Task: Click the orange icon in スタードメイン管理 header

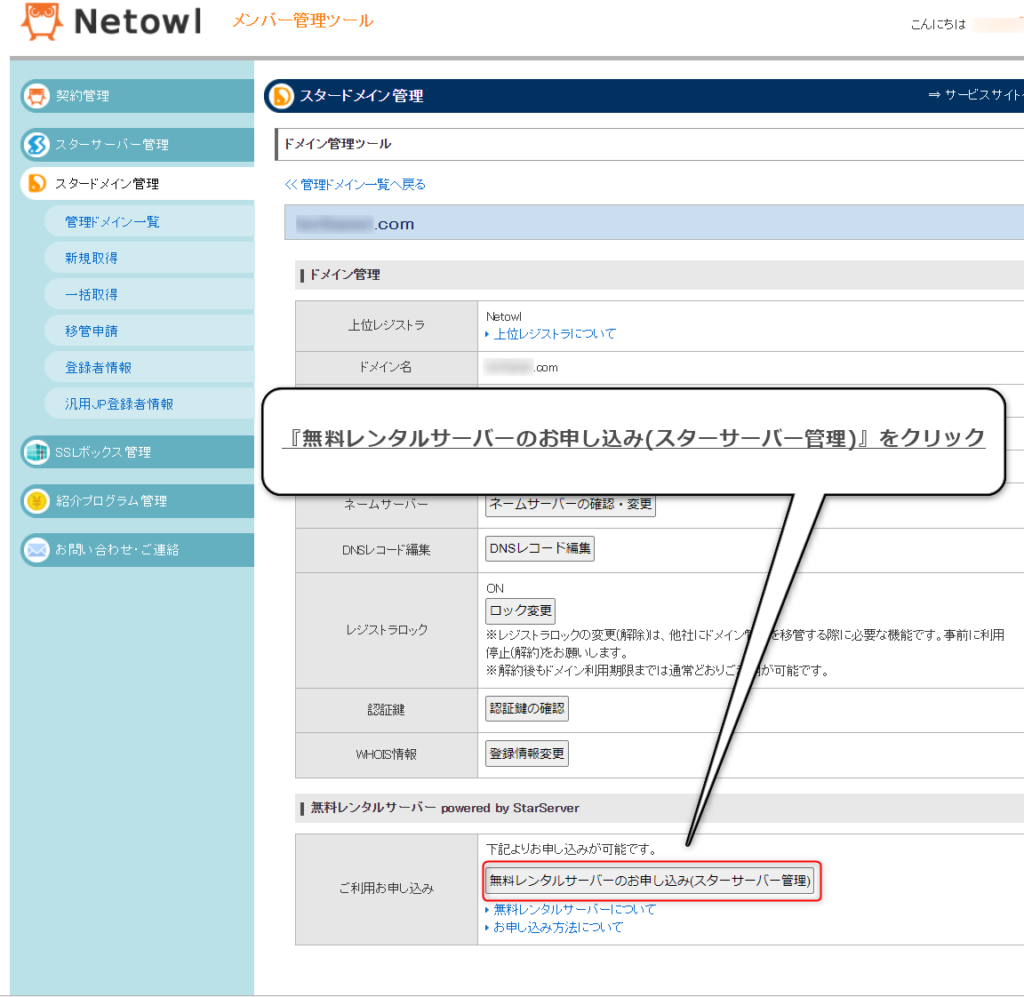Action: point(282,96)
